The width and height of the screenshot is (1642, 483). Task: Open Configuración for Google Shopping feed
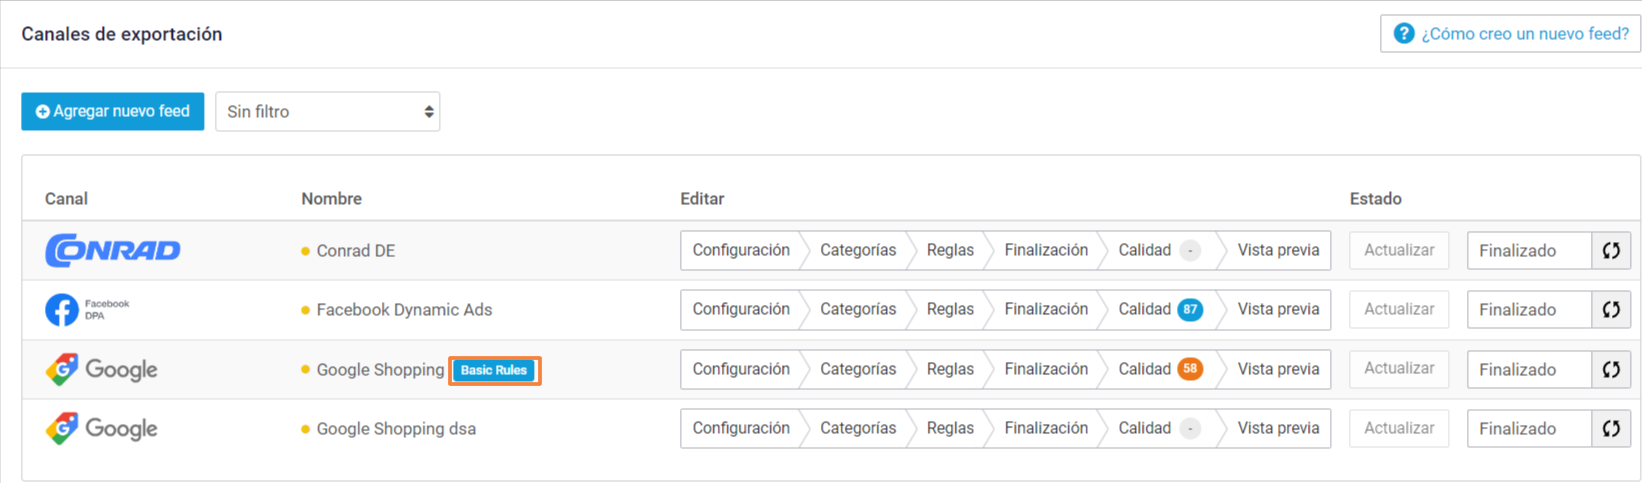pyautogui.click(x=741, y=369)
